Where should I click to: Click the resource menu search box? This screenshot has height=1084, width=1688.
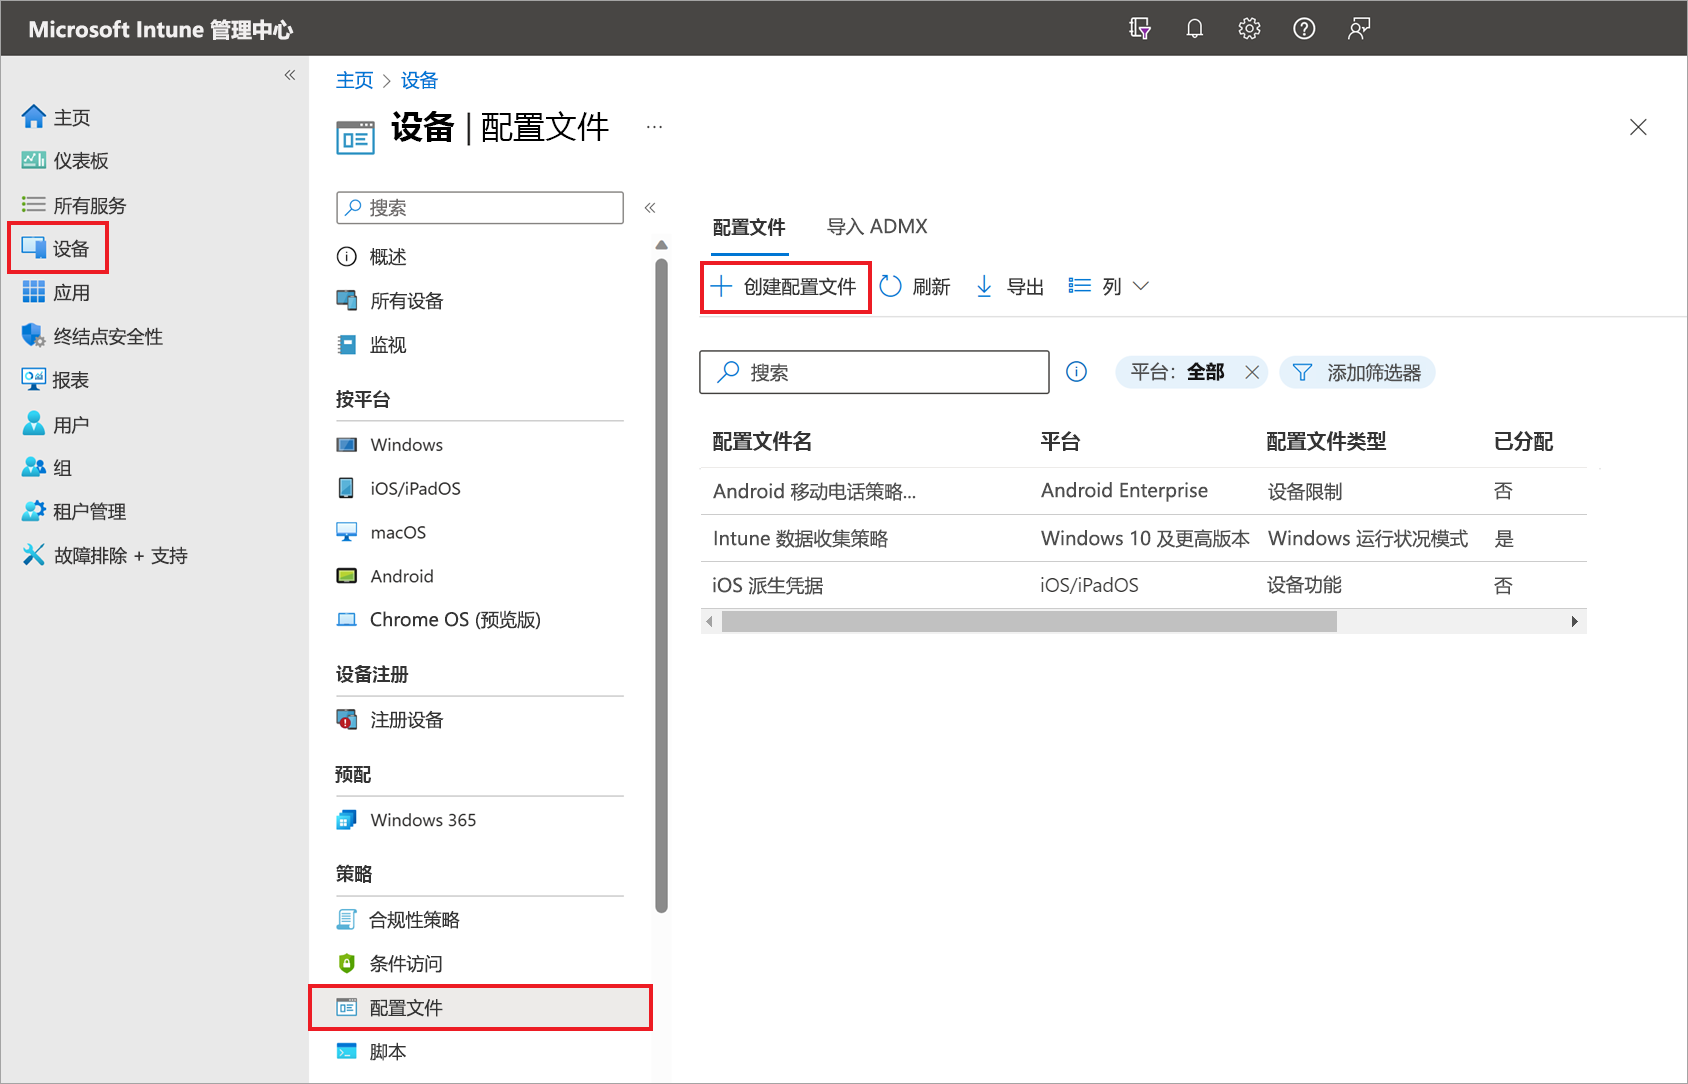480,208
